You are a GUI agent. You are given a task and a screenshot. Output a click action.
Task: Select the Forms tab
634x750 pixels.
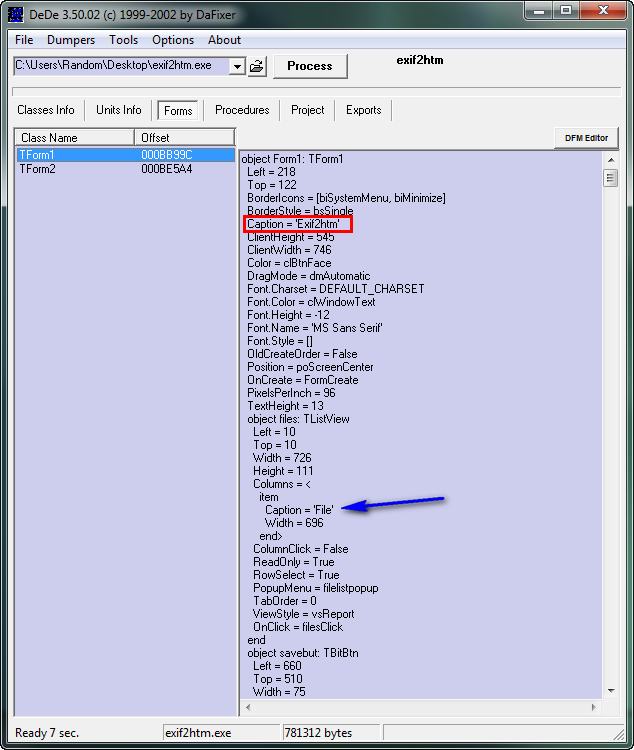point(178,110)
